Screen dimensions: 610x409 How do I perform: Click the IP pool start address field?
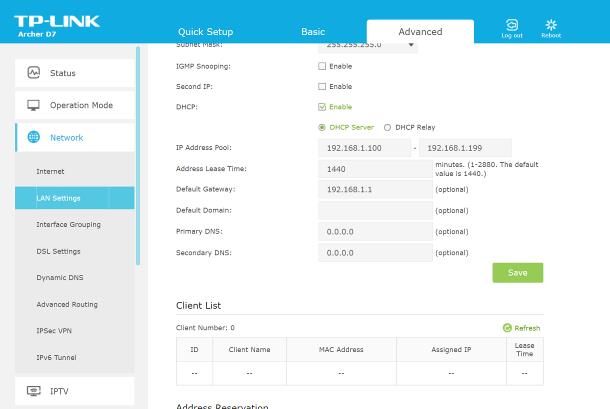tap(364, 148)
